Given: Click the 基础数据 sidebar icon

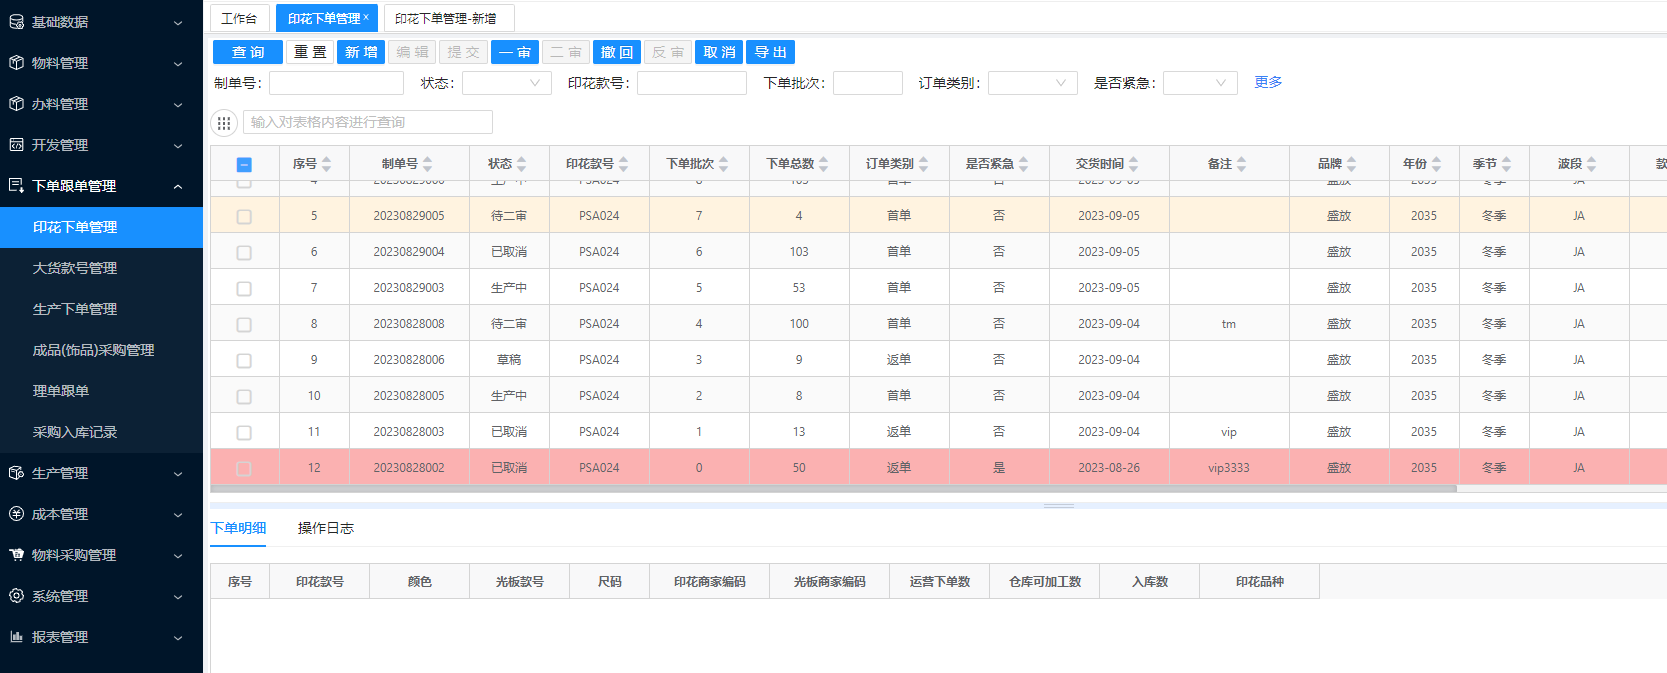Looking at the screenshot, I should click(x=16, y=22).
